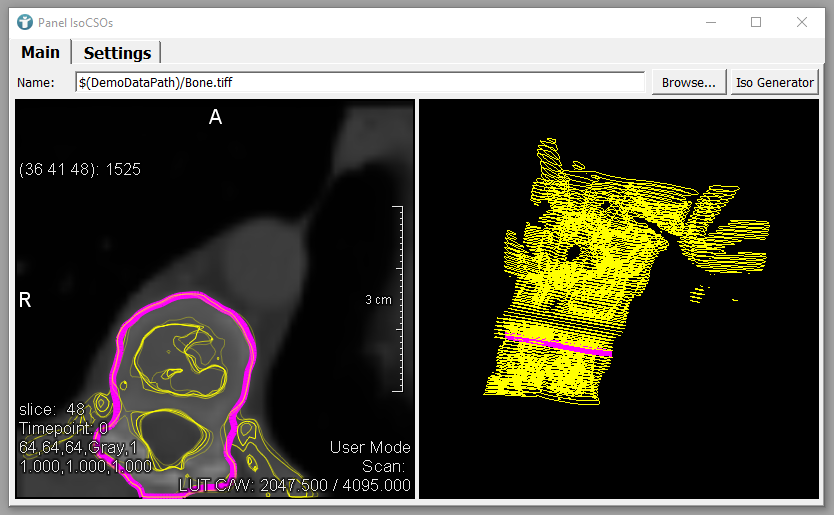Close the Panel IsoCSOs window

click(x=801, y=21)
